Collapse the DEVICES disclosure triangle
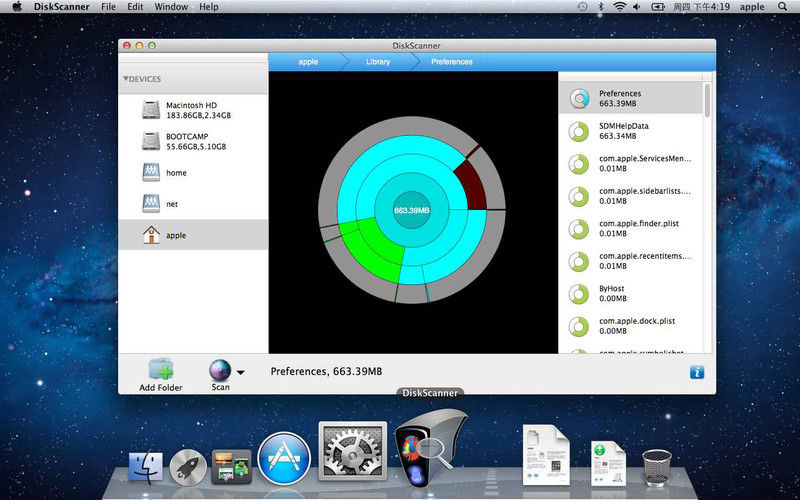This screenshot has height=500, width=800. 126,79
